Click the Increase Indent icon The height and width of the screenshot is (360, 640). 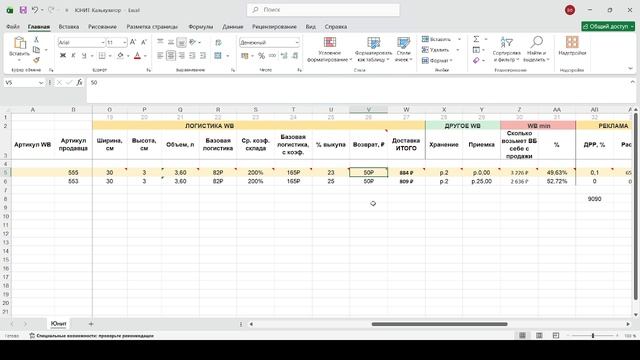point(203,56)
